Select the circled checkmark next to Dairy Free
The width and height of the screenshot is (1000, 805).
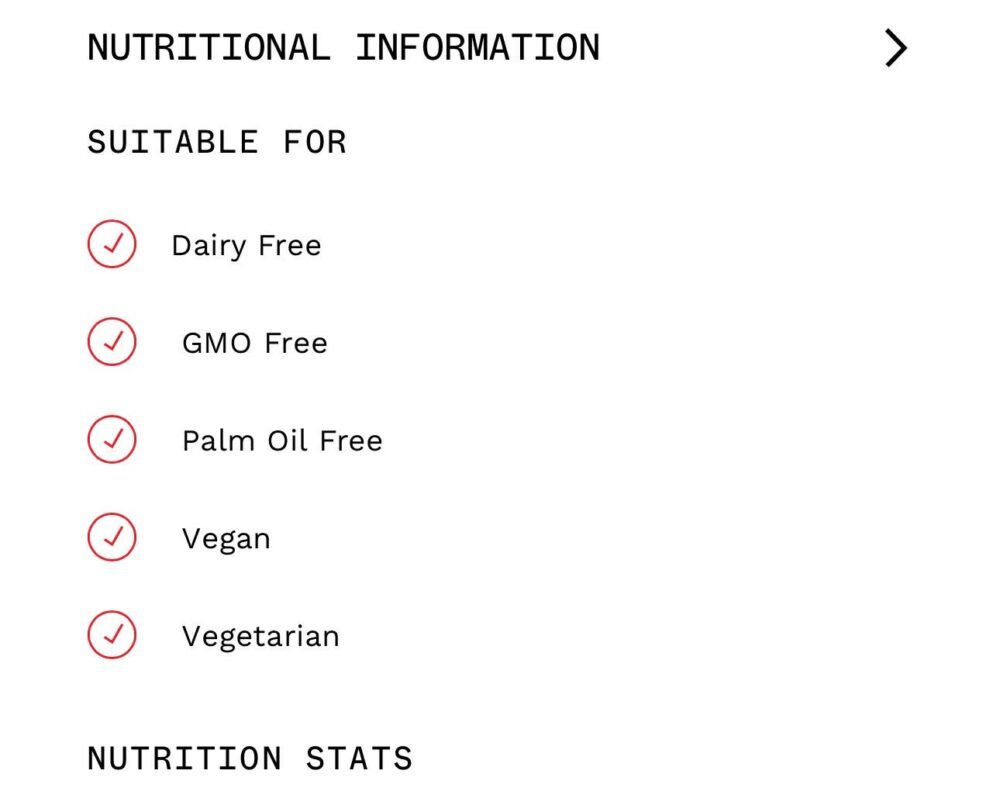[x=113, y=244]
